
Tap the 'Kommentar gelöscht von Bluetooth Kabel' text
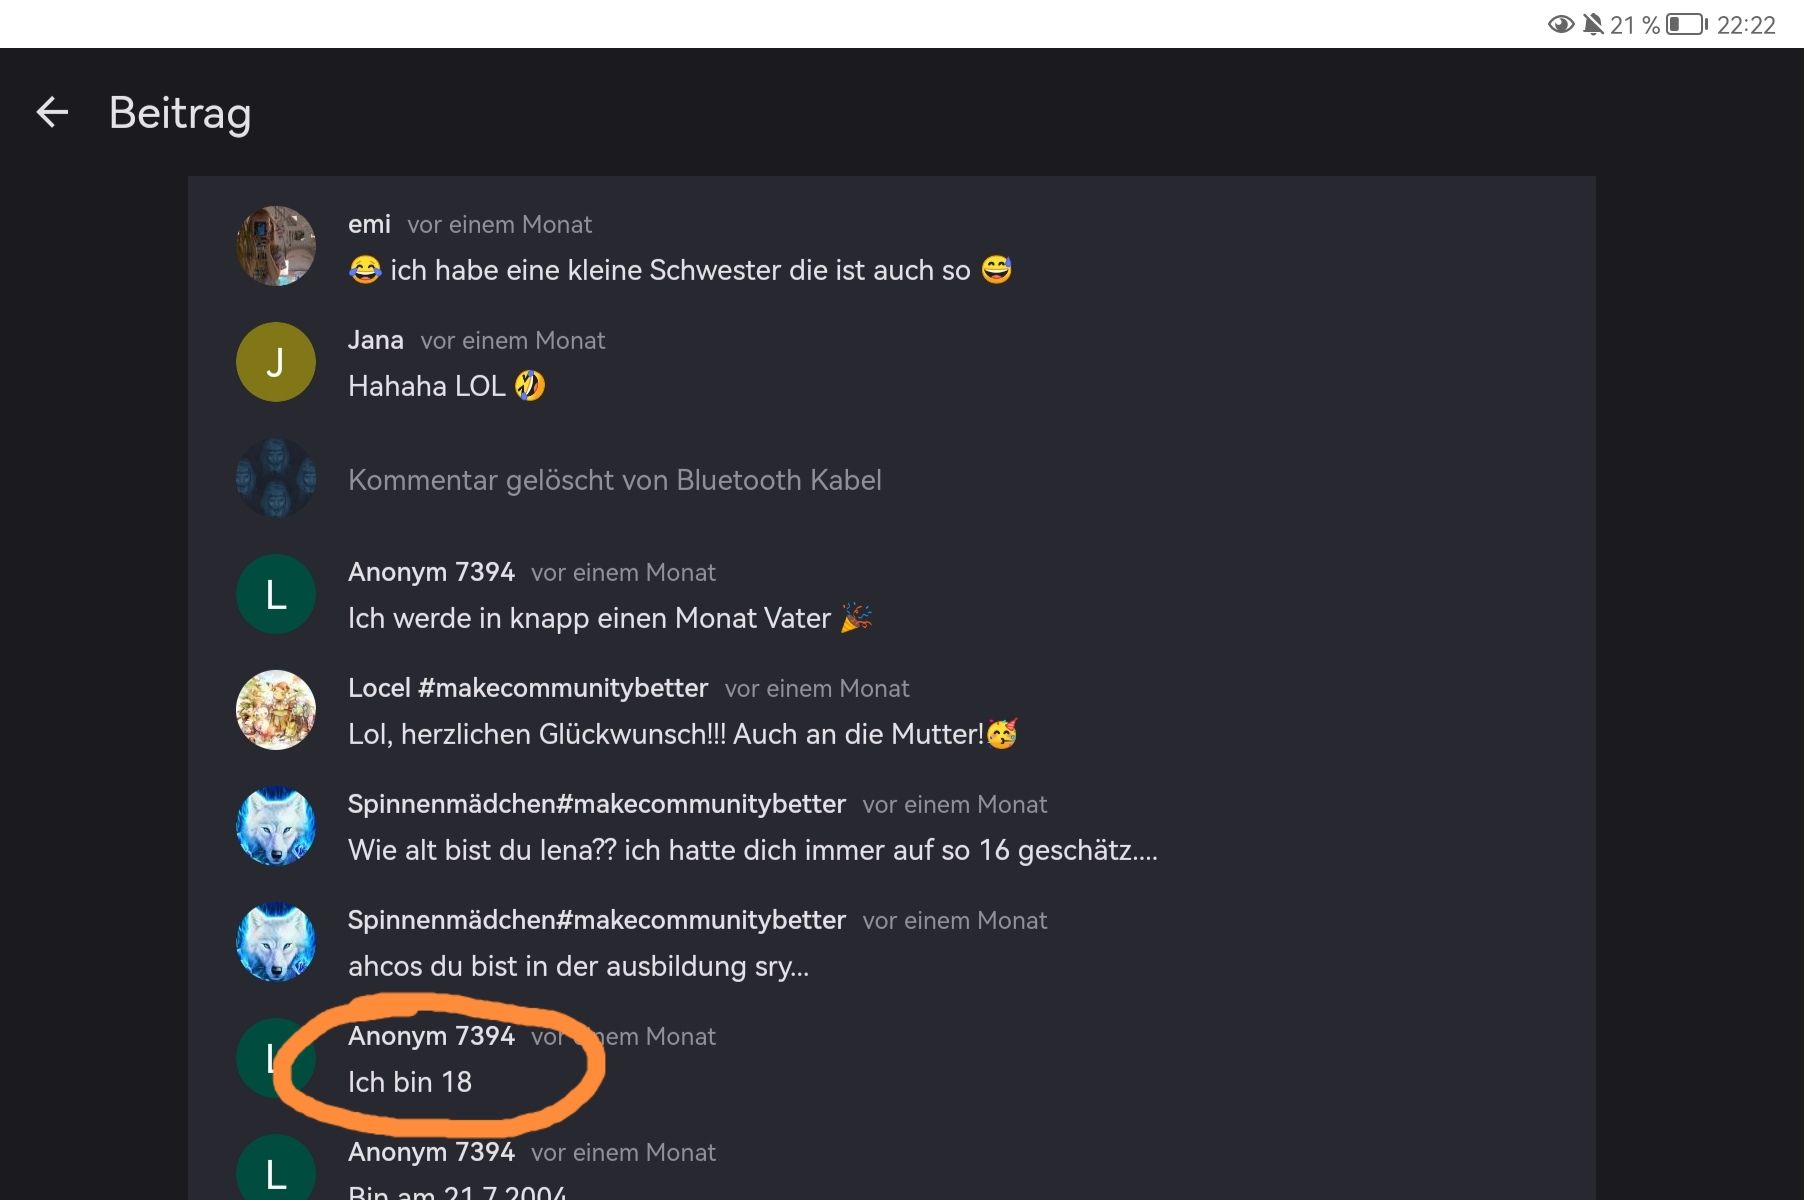(614, 480)
